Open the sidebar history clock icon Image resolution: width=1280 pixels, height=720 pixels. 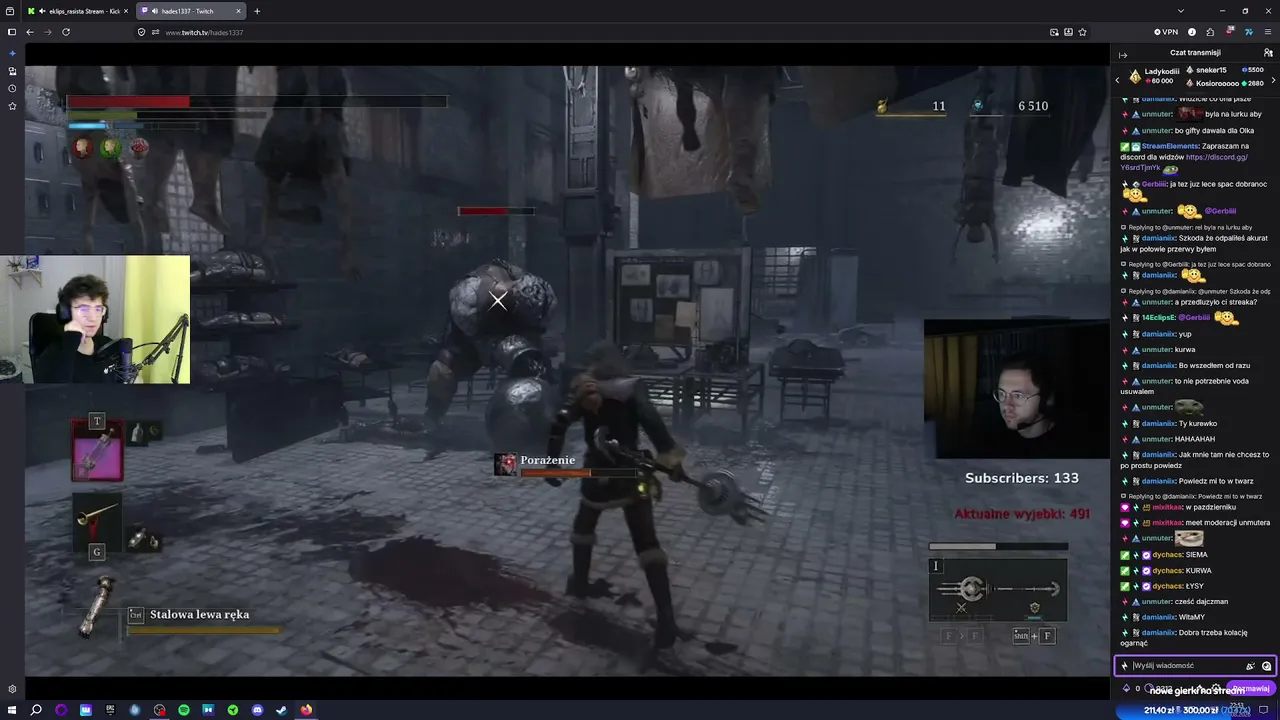click(x=12, y=88)
